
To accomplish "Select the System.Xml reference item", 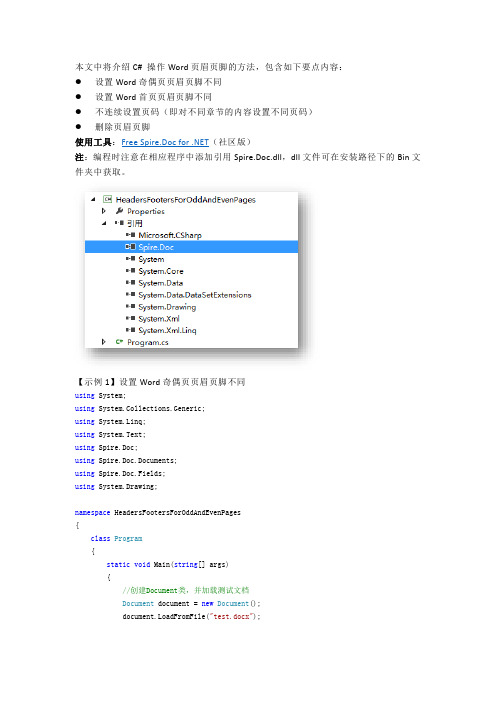I will pyautogui.click(x=159, y=318).
